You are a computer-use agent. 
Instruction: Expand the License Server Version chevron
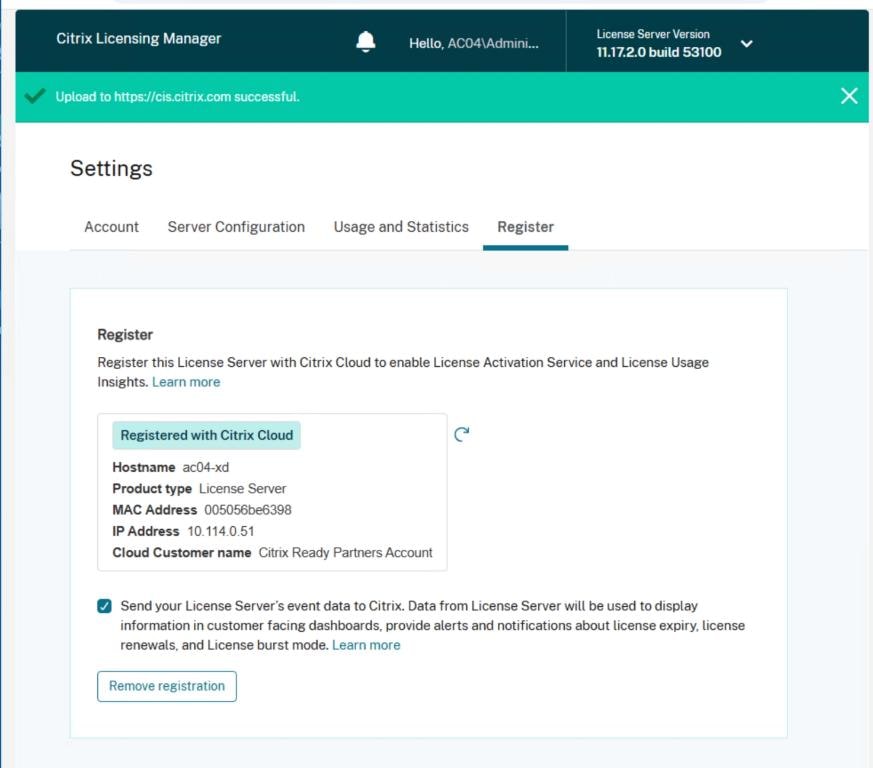point(747,43)
